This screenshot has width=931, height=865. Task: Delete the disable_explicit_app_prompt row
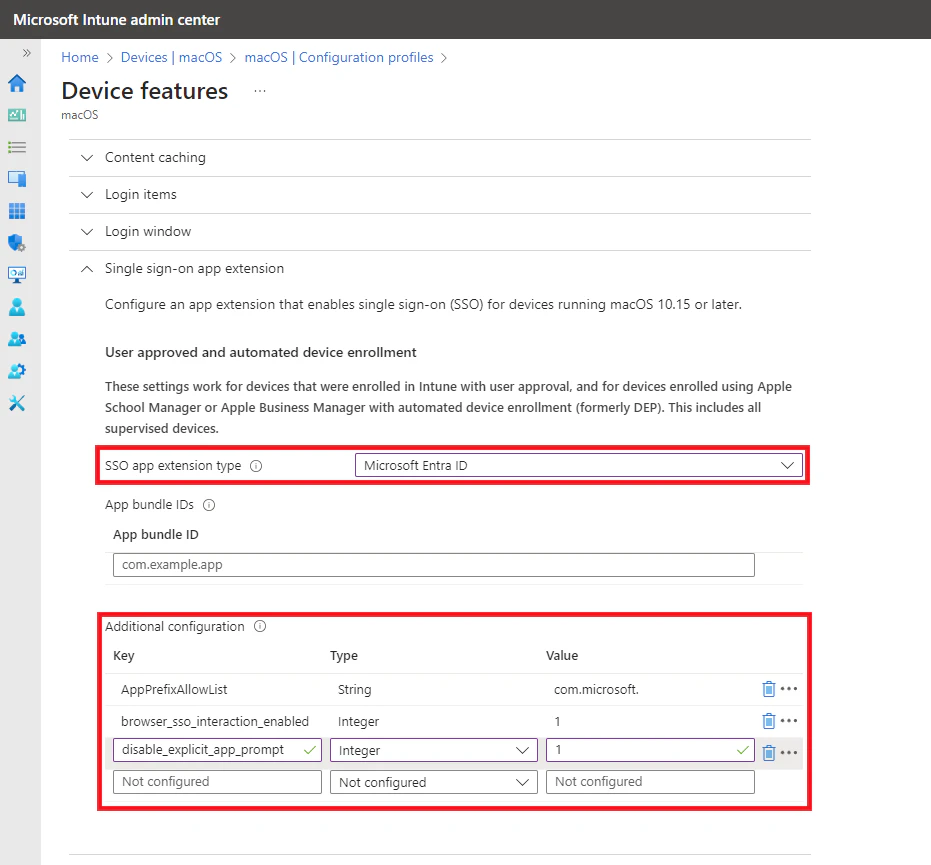pyautogui.click(x=768, y=753)
